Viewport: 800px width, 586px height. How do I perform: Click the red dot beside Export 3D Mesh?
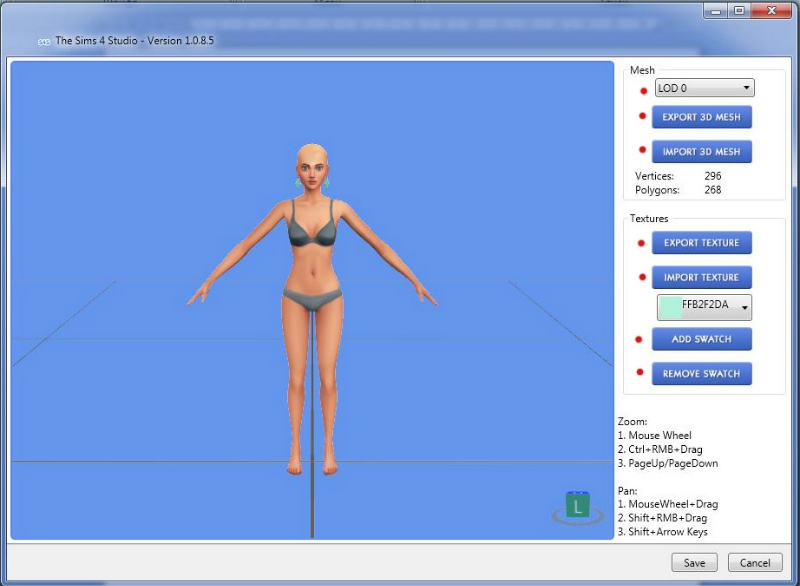[x=643, y=116]
